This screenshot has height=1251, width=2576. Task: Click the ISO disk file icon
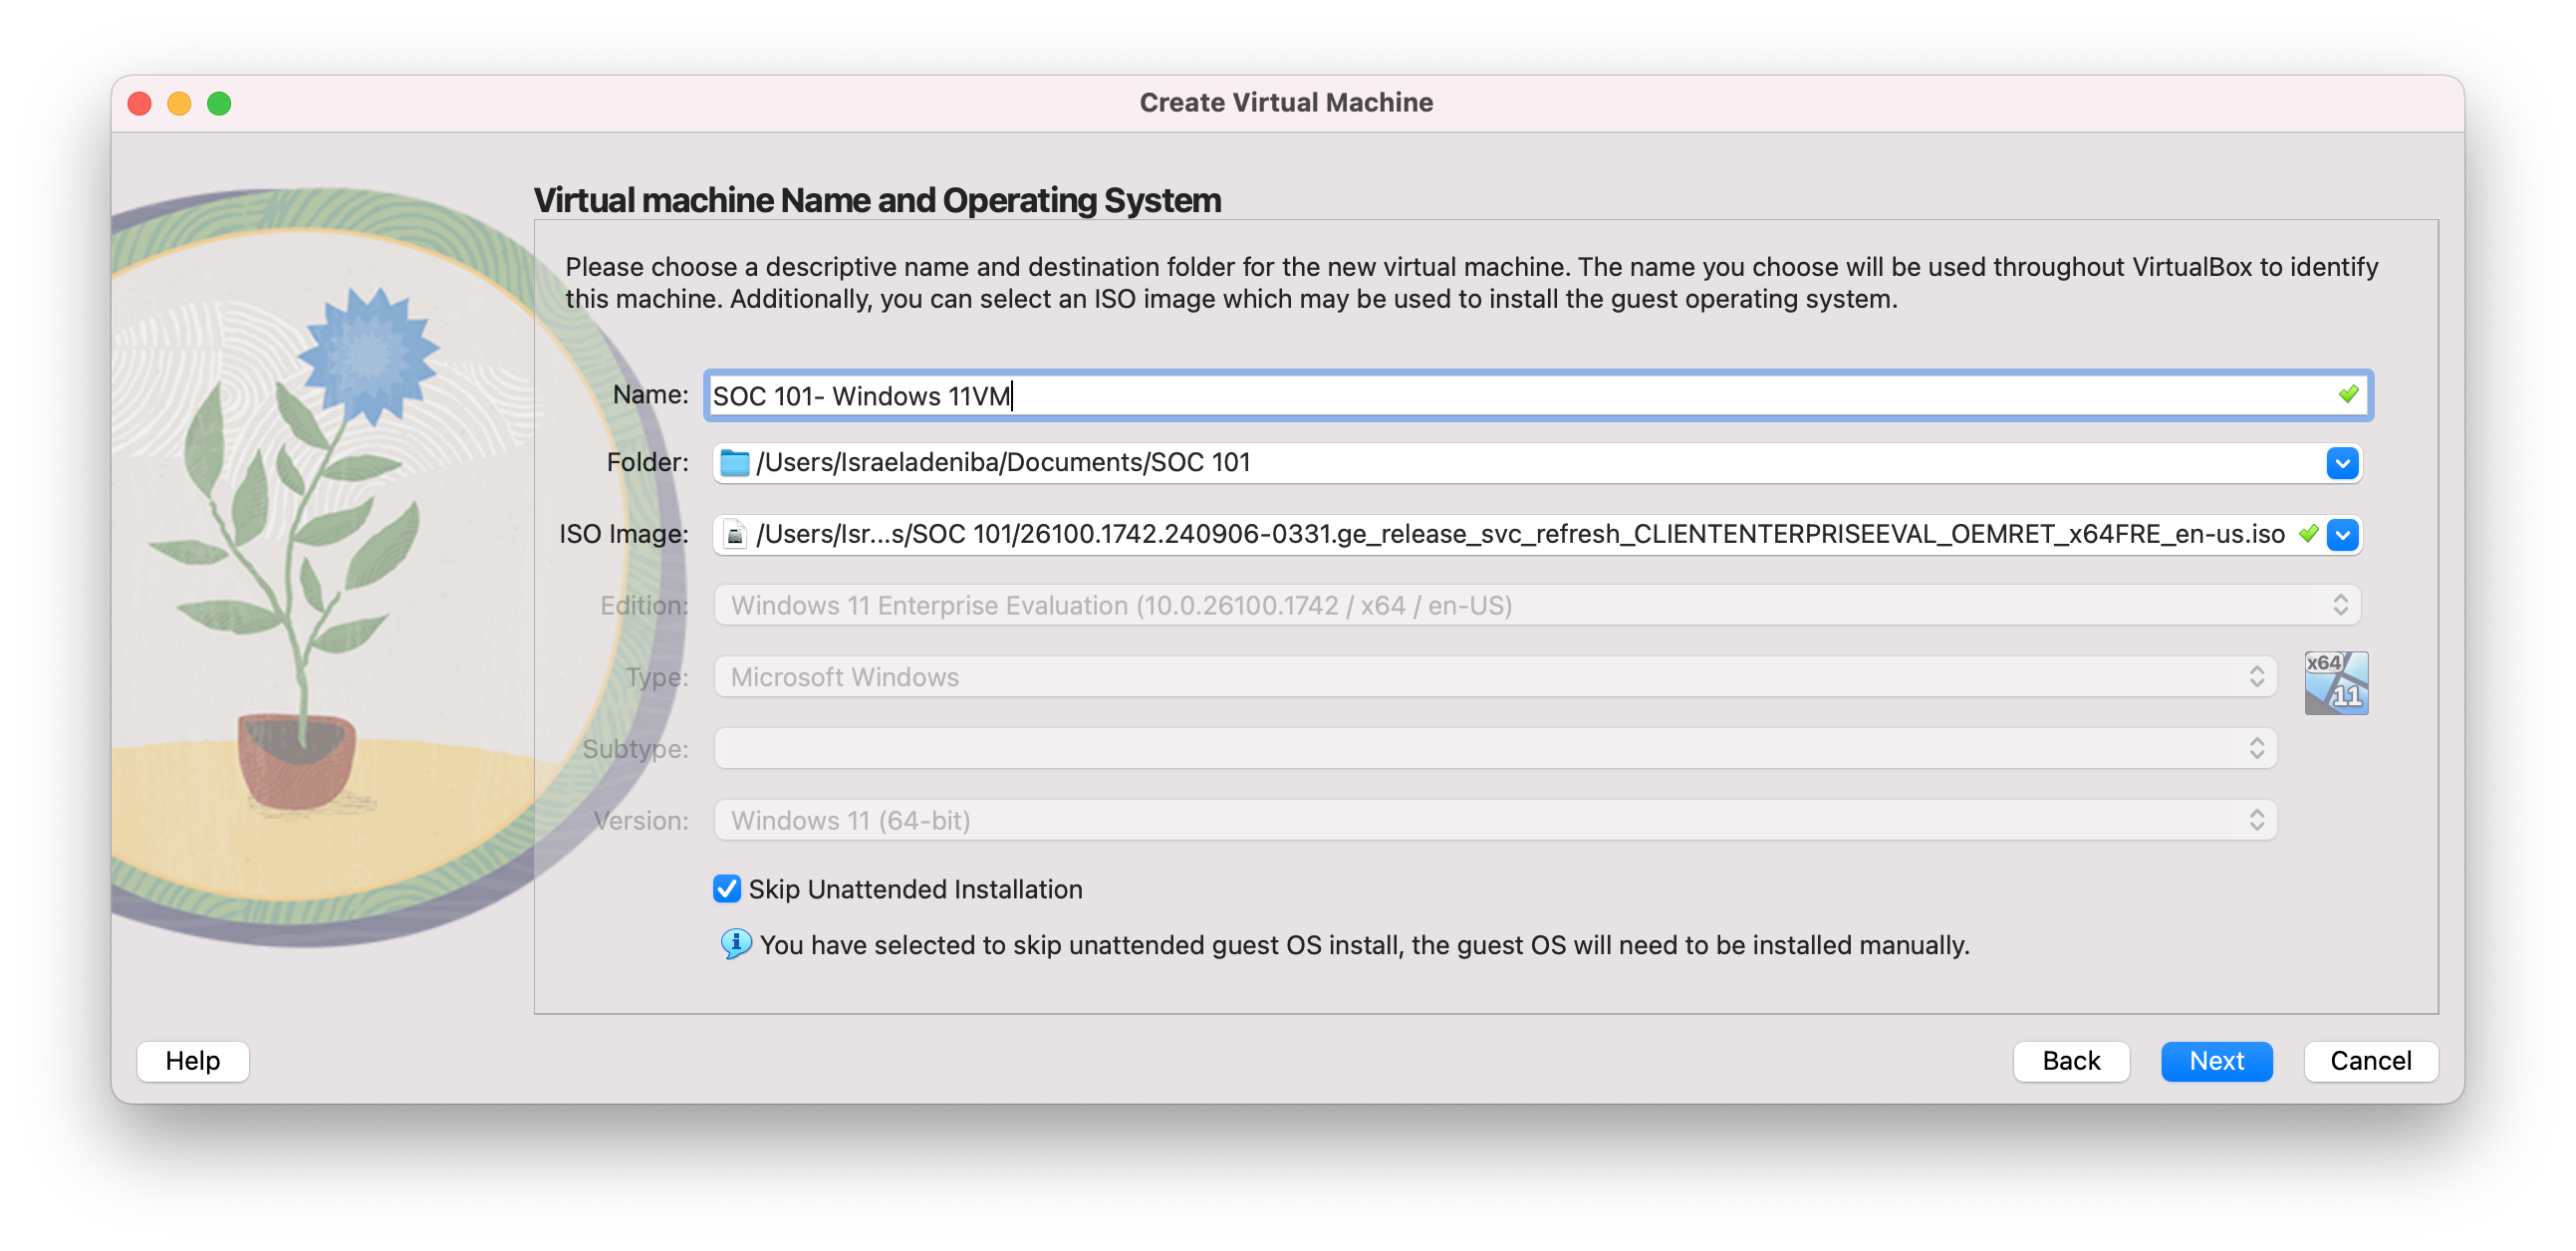(x=735, y=535)
